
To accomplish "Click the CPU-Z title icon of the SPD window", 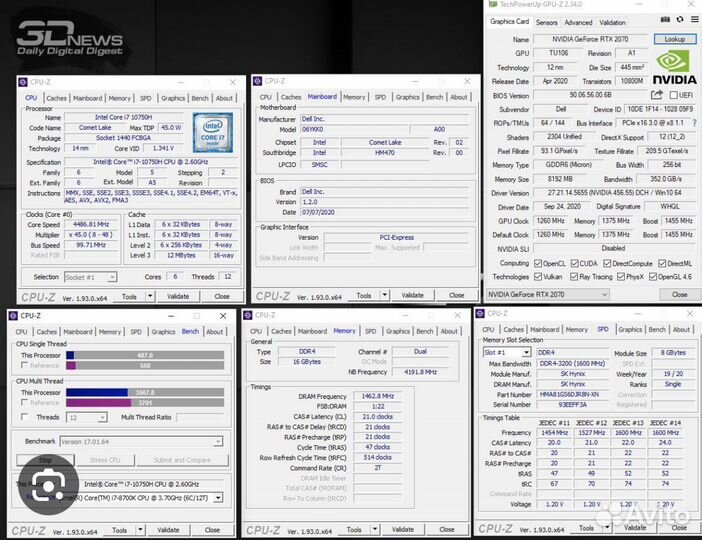I will click(x=480, y=313).
